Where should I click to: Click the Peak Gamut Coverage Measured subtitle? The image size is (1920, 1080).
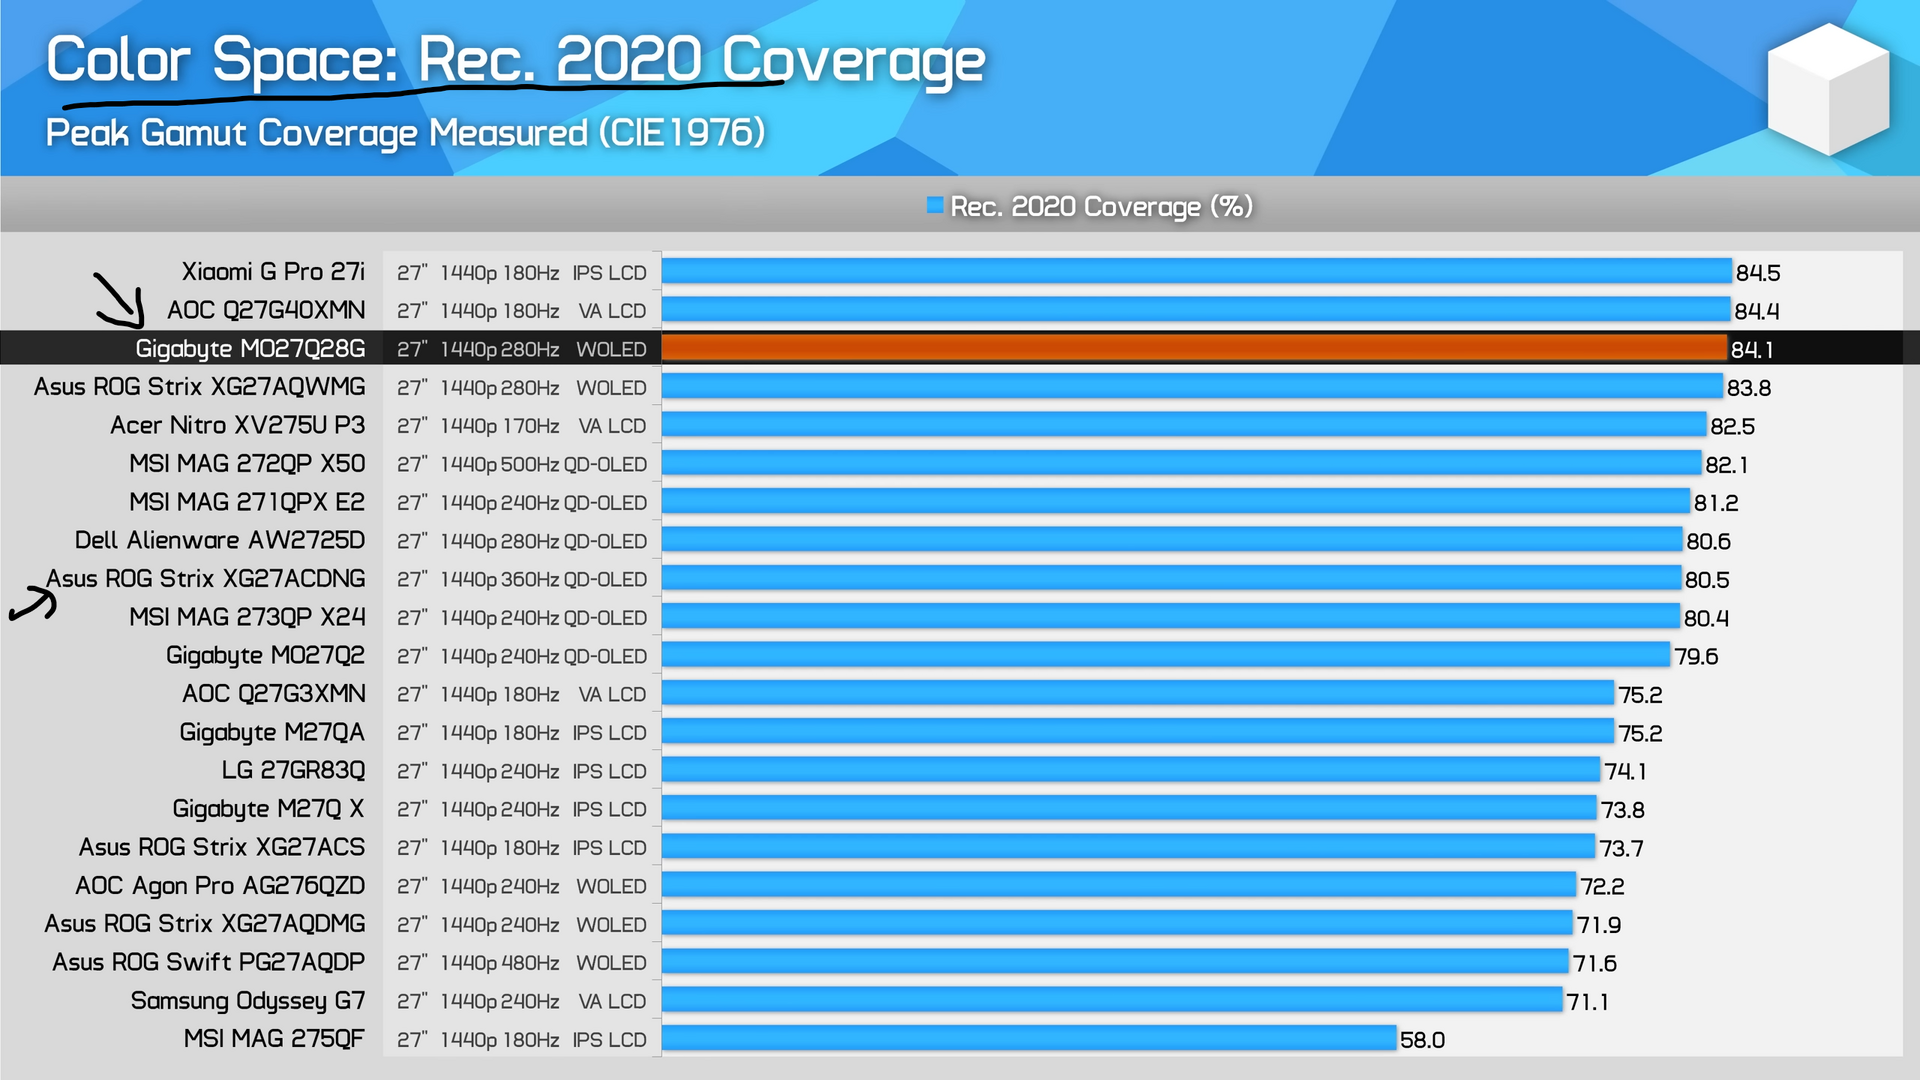[405, 133]
